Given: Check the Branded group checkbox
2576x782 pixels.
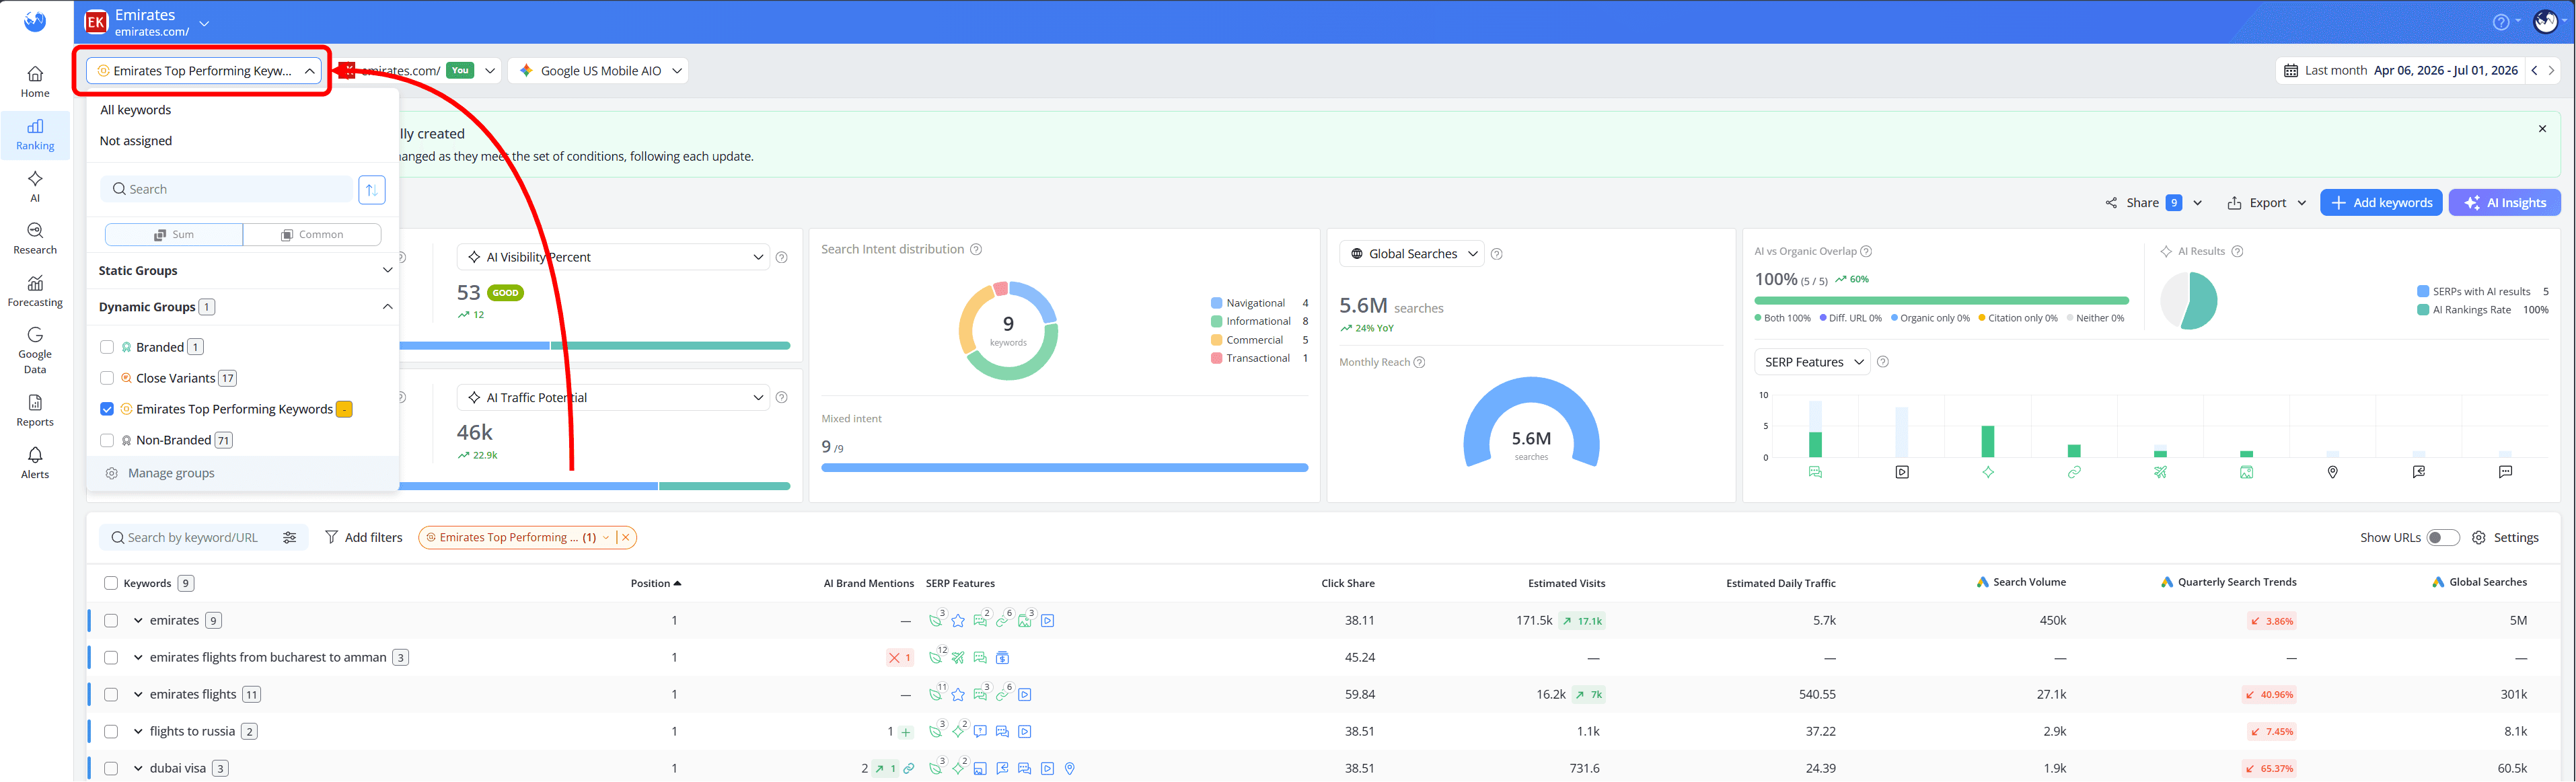Looking at the screenshot, I should 107,348.
